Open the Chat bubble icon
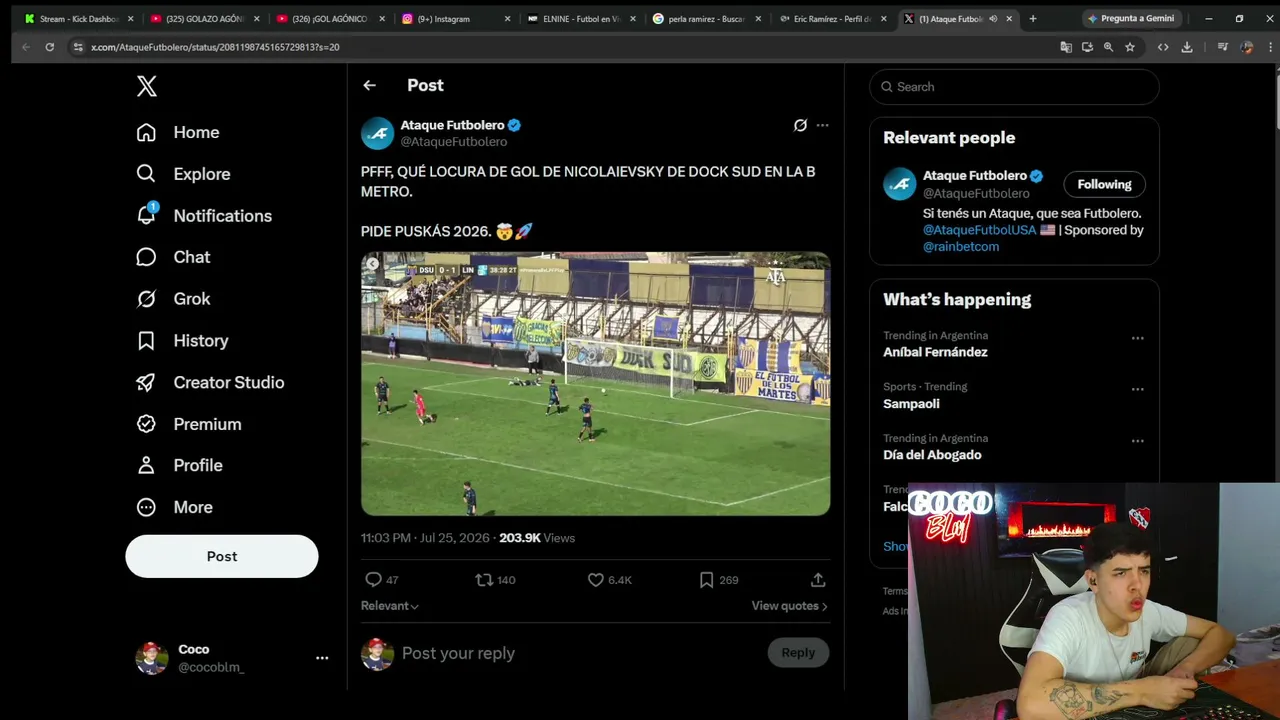Viewport: 1280px width, 720px height. [x=146, y=257]
